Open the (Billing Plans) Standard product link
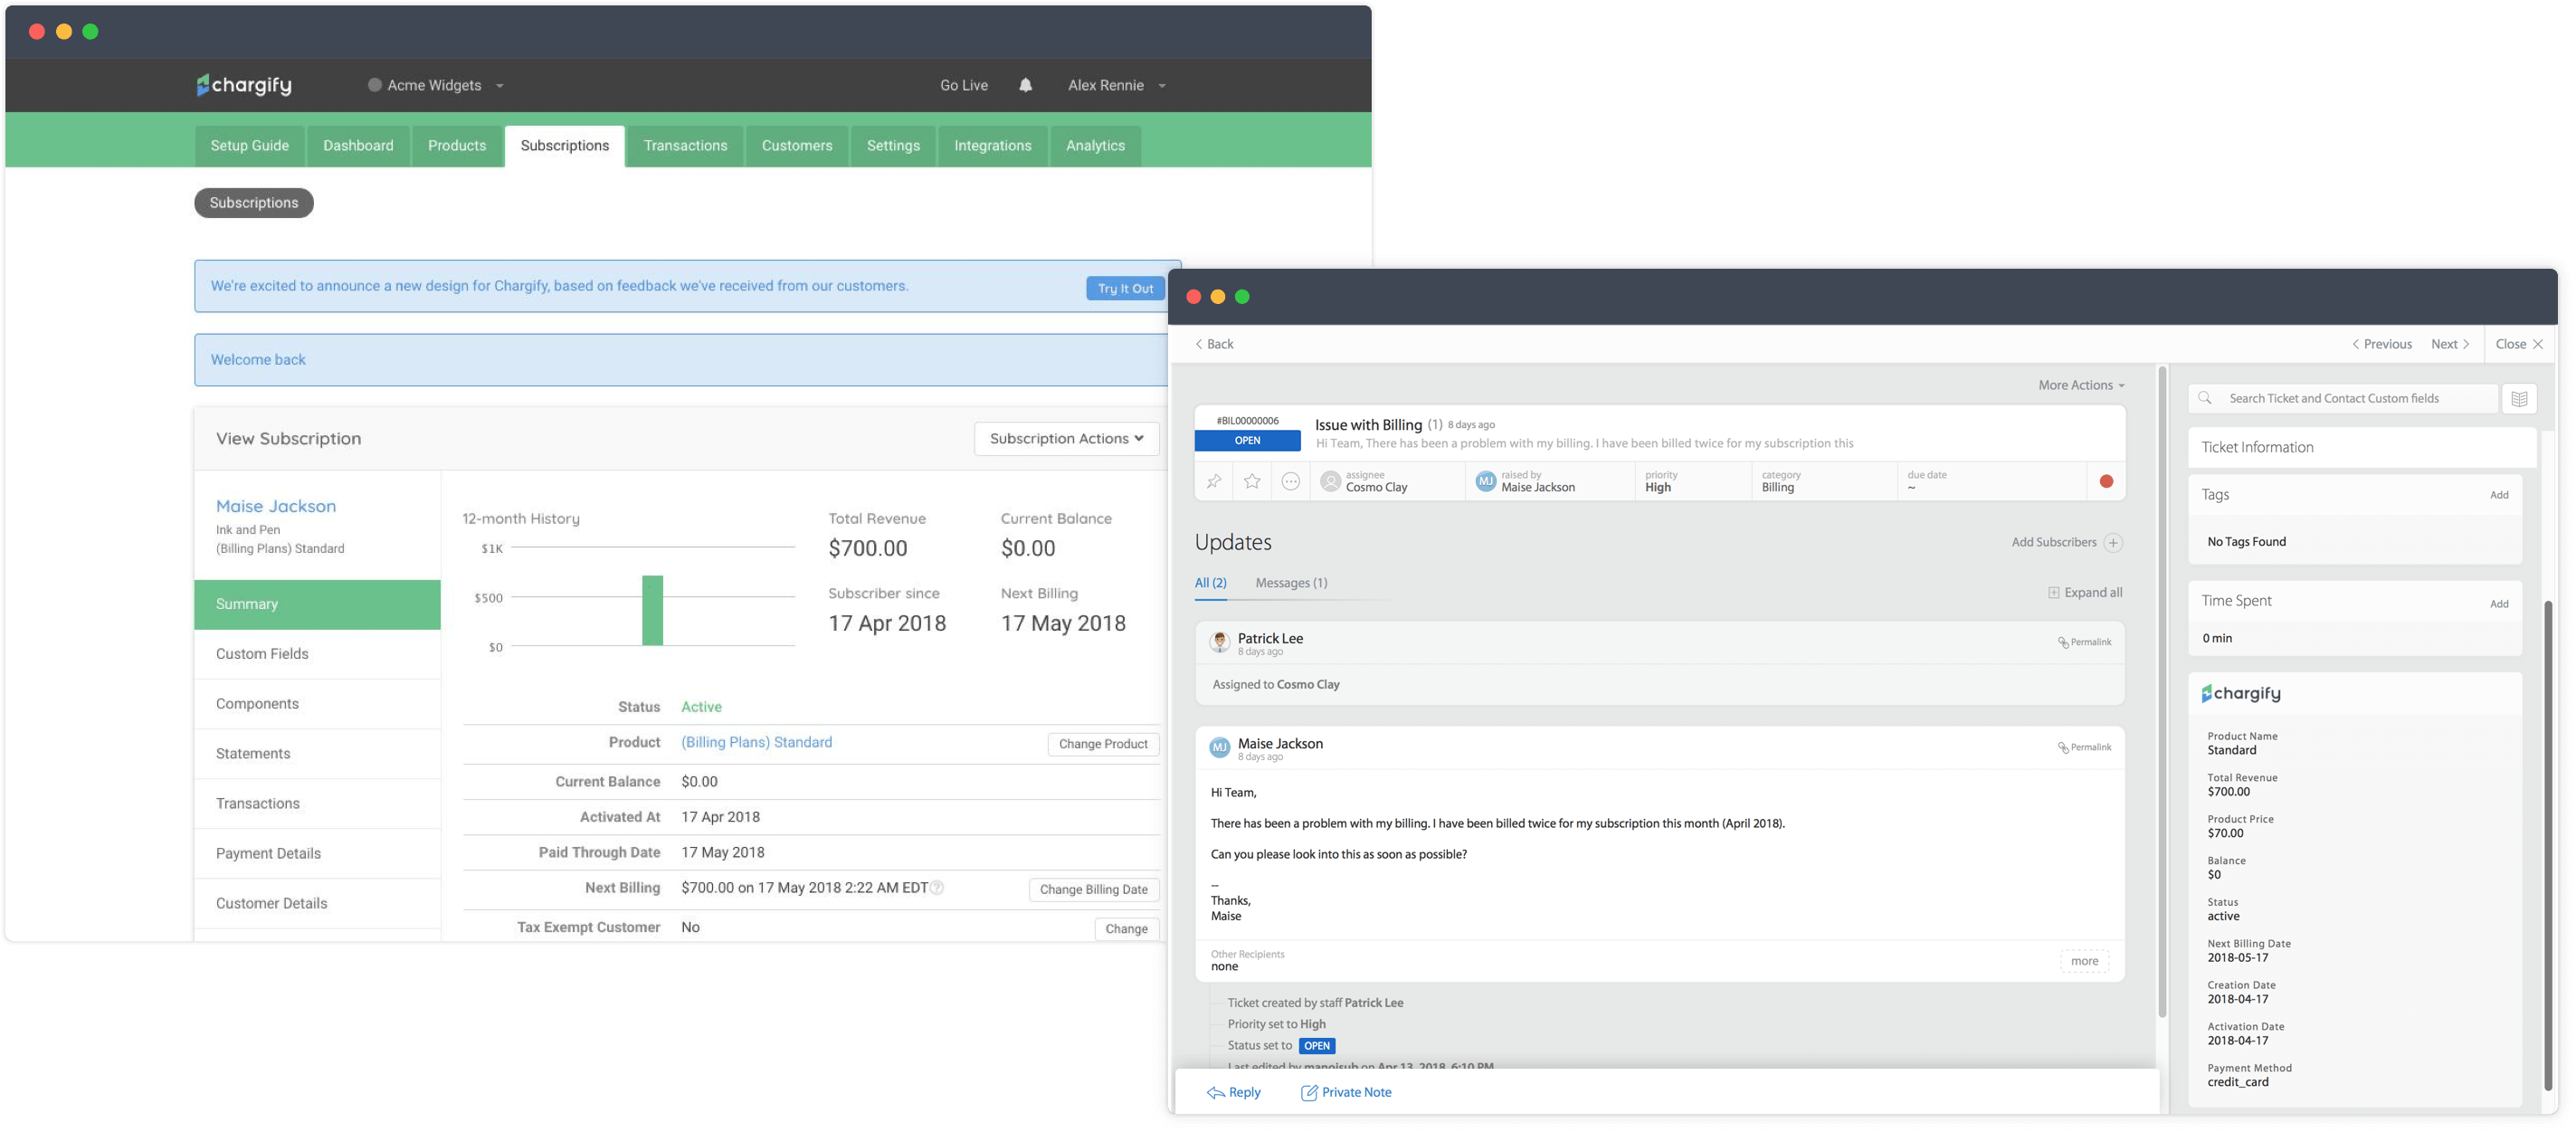Image resolution: width=2576 pixels, height=1132 pixels. 756,742
